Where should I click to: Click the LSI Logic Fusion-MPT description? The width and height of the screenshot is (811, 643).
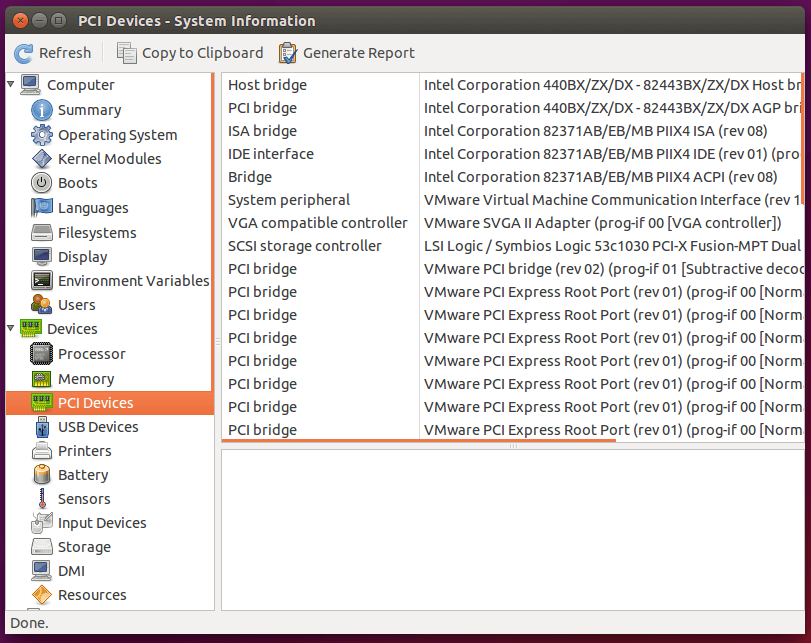(x=612, y=246)
